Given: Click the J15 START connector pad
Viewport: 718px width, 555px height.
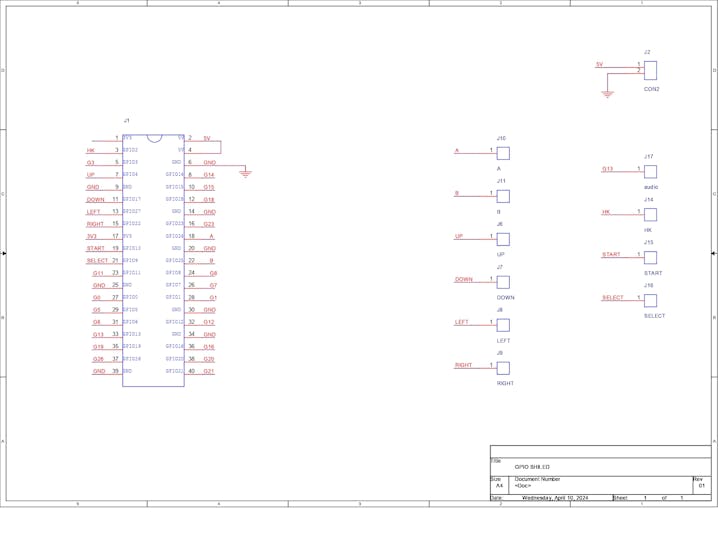Looking at the screenshot, I should [650, 258].
